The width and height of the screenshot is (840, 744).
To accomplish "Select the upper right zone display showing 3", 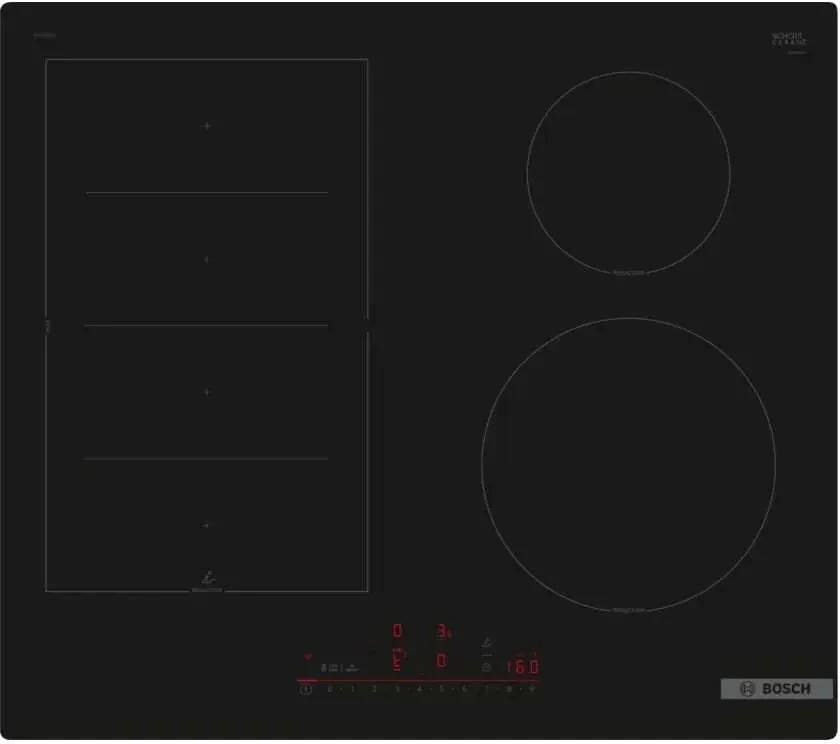I will pyautogui.click(x=442, y=631).
